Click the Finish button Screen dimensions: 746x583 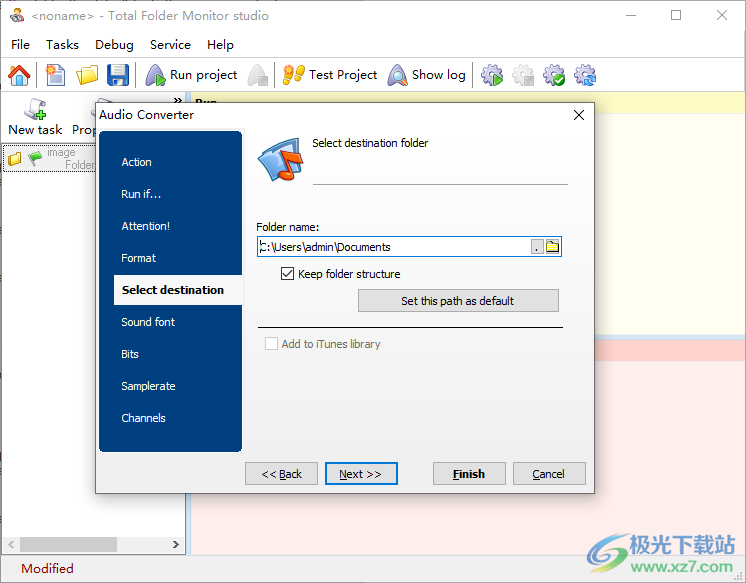469,474
